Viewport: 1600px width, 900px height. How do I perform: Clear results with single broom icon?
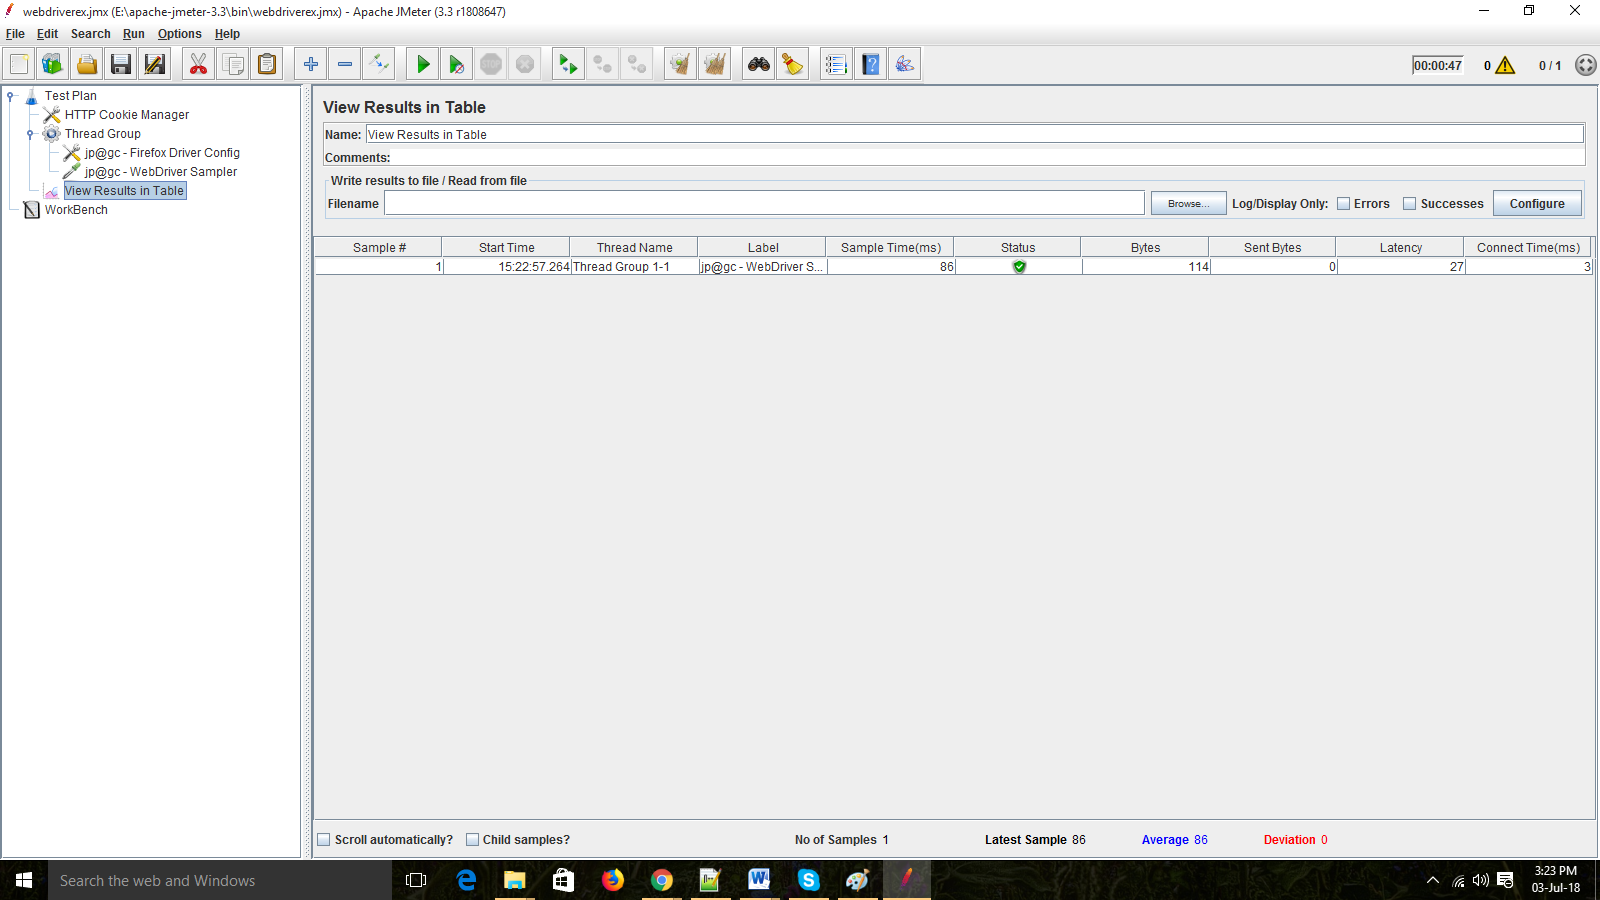681,64
